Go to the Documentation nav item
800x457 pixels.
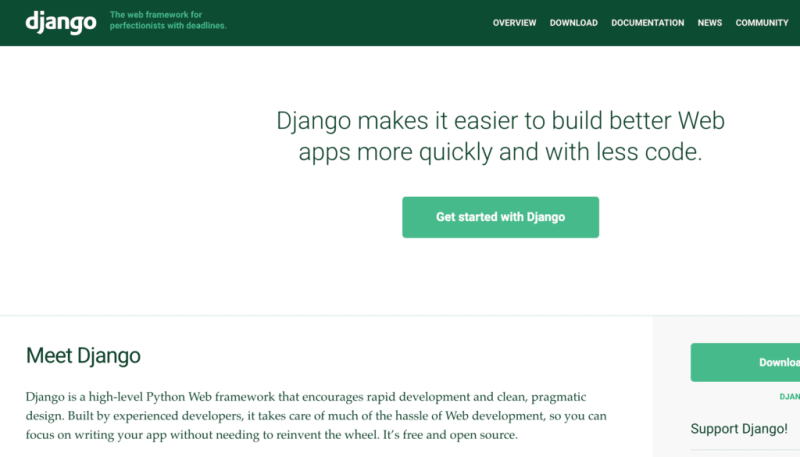tap(647, 23)
